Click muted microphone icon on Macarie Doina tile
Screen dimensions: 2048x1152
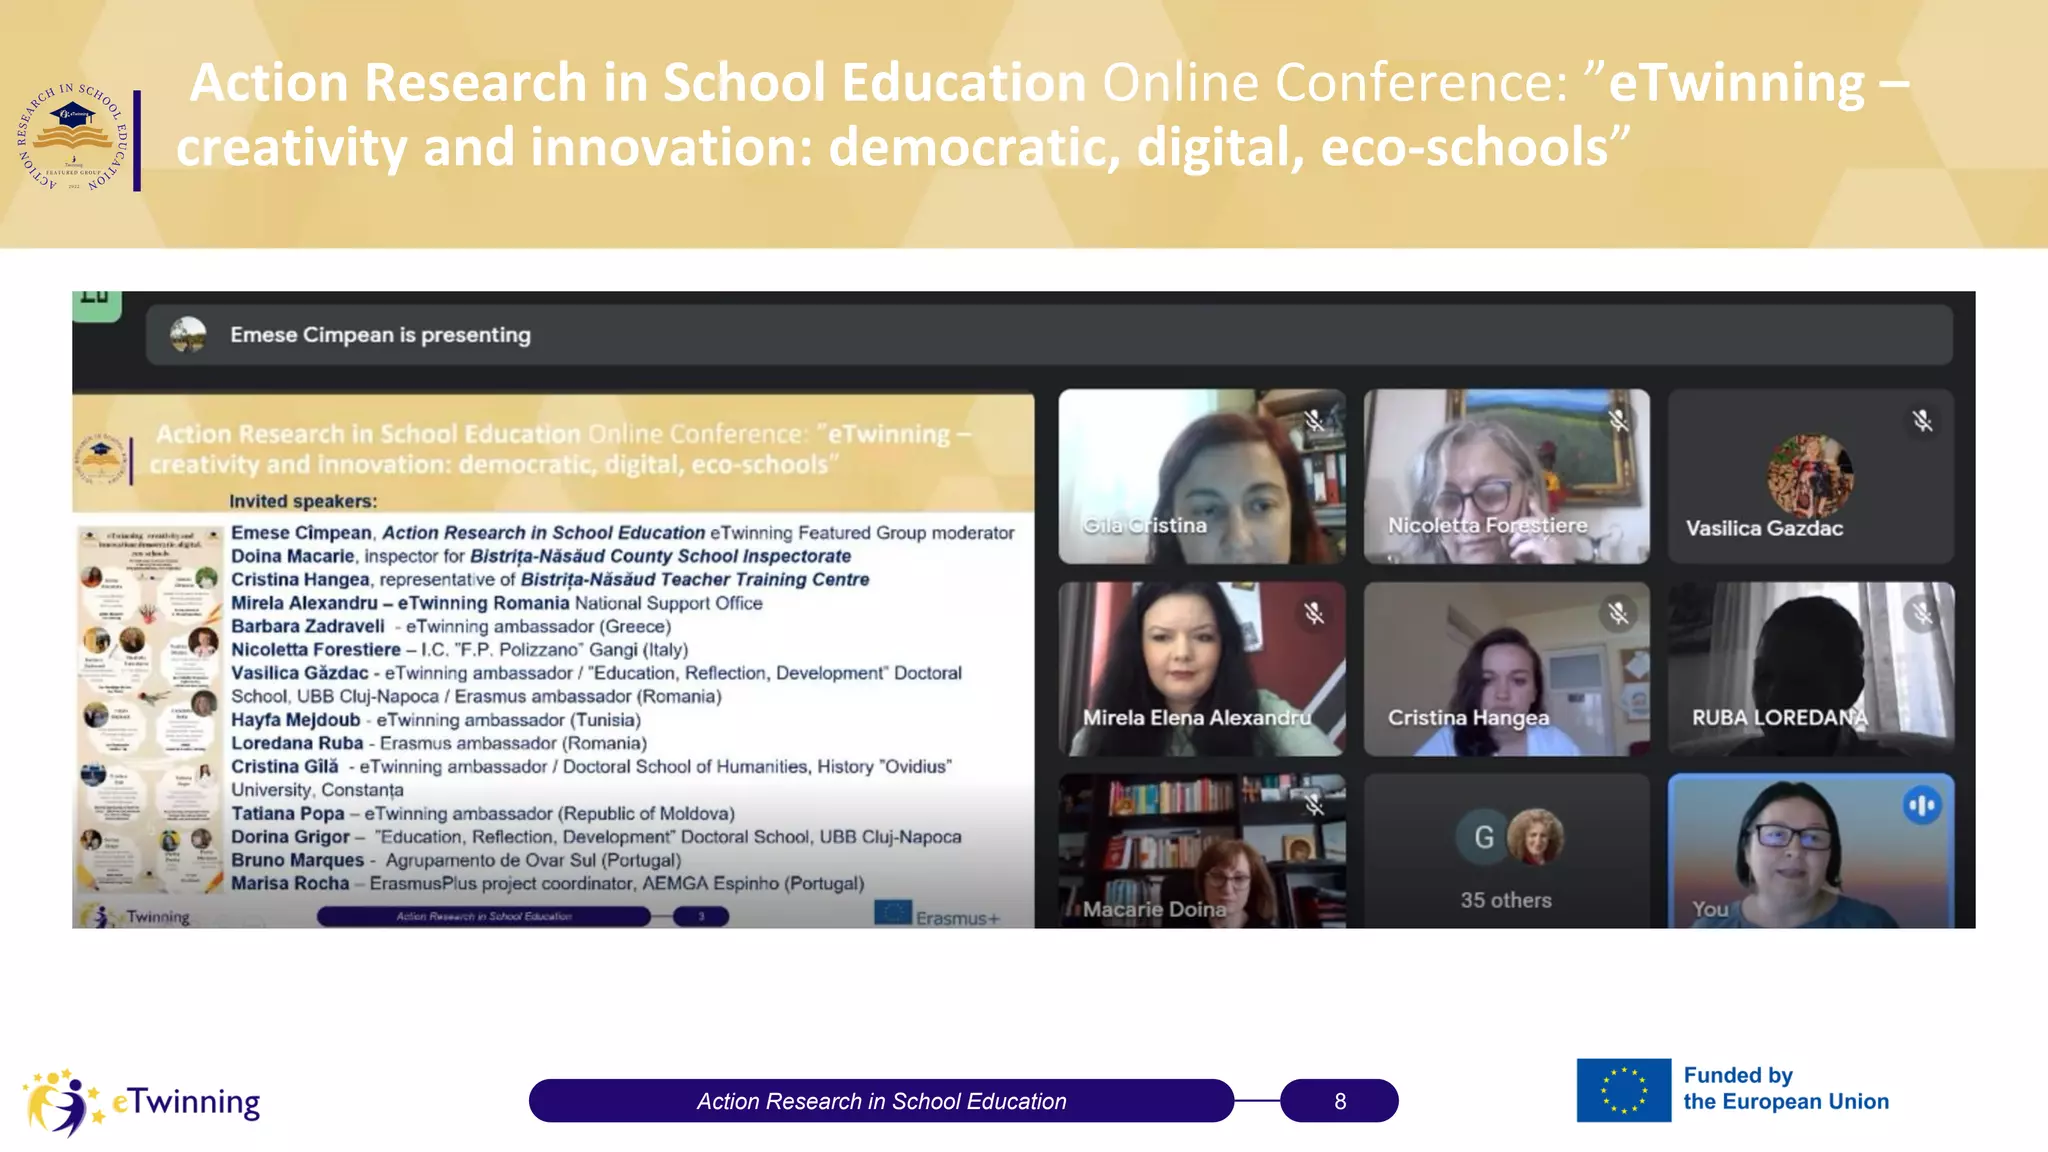pos(1313,805)
